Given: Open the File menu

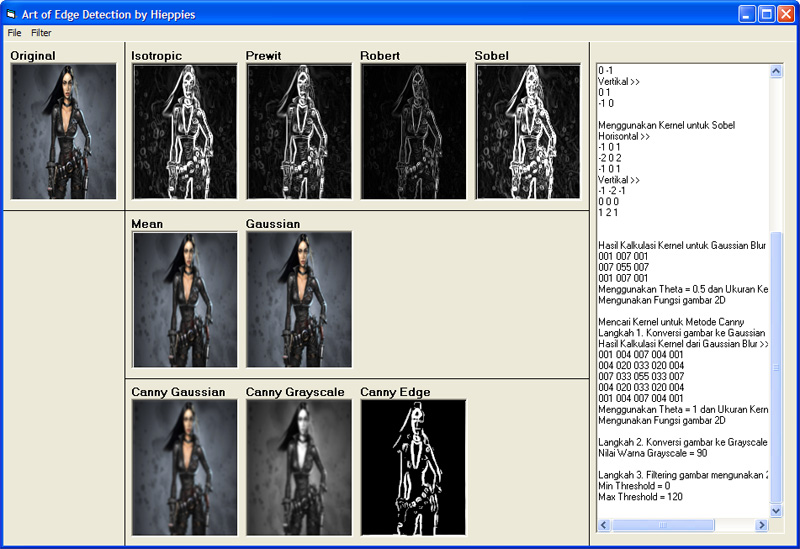Looking at the screenshot, I should point(14,33).
